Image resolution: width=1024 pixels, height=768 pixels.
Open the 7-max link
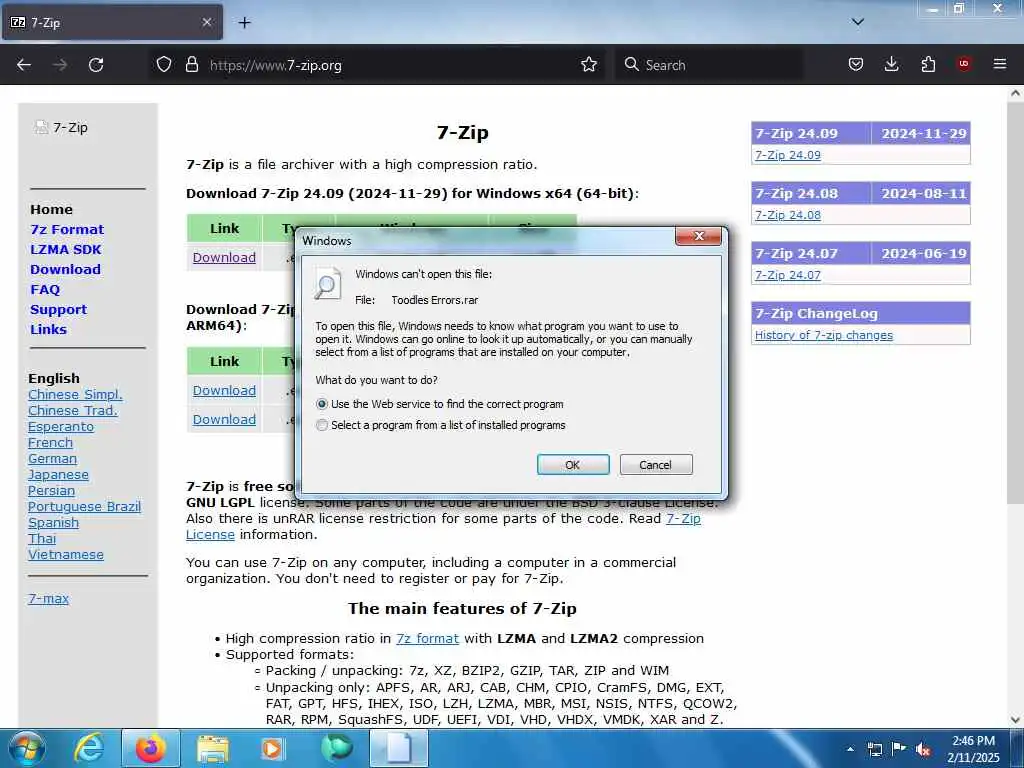point(48,598)
